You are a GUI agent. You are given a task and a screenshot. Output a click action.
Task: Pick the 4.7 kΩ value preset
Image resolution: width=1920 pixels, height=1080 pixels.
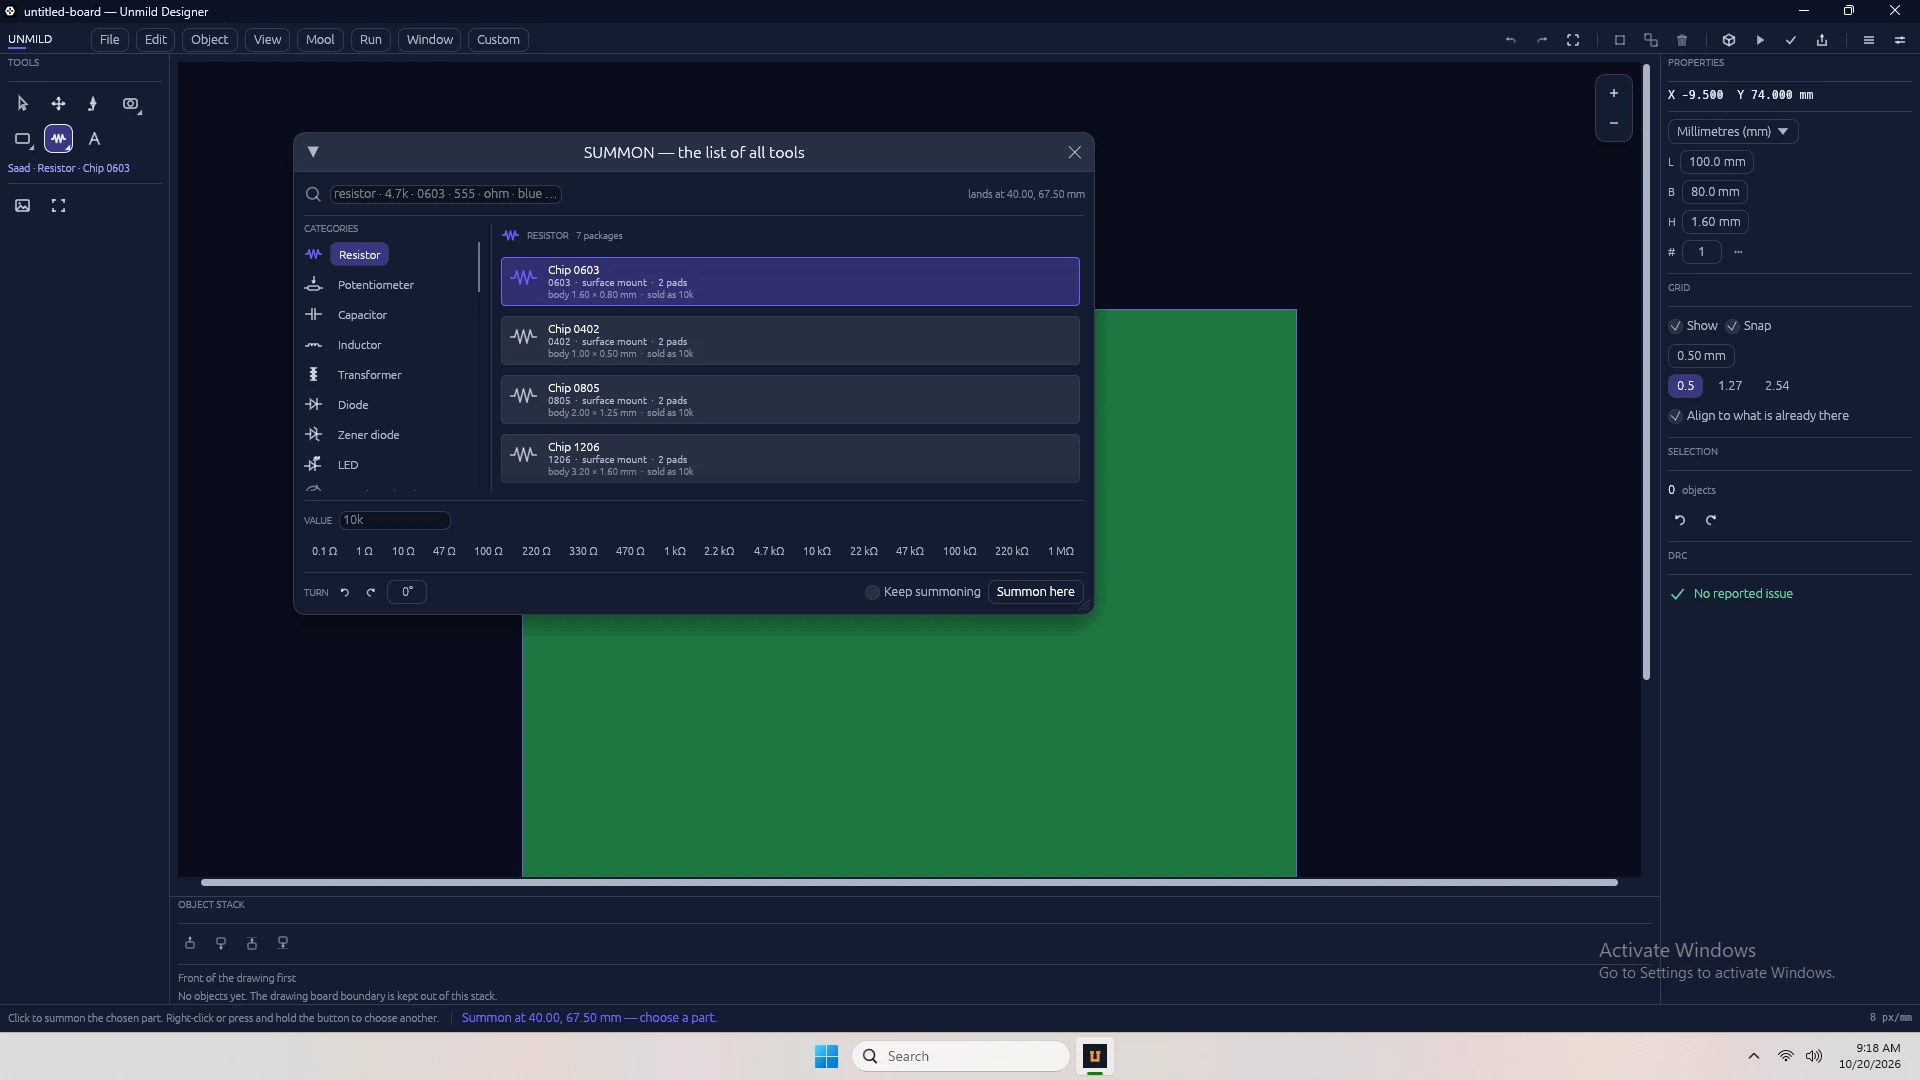click(769, 552)
